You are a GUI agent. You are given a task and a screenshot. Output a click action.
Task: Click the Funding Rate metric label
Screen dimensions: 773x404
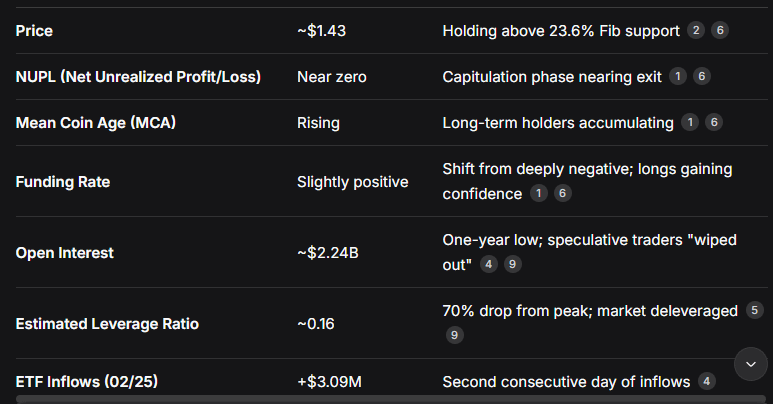click(63, 182)
